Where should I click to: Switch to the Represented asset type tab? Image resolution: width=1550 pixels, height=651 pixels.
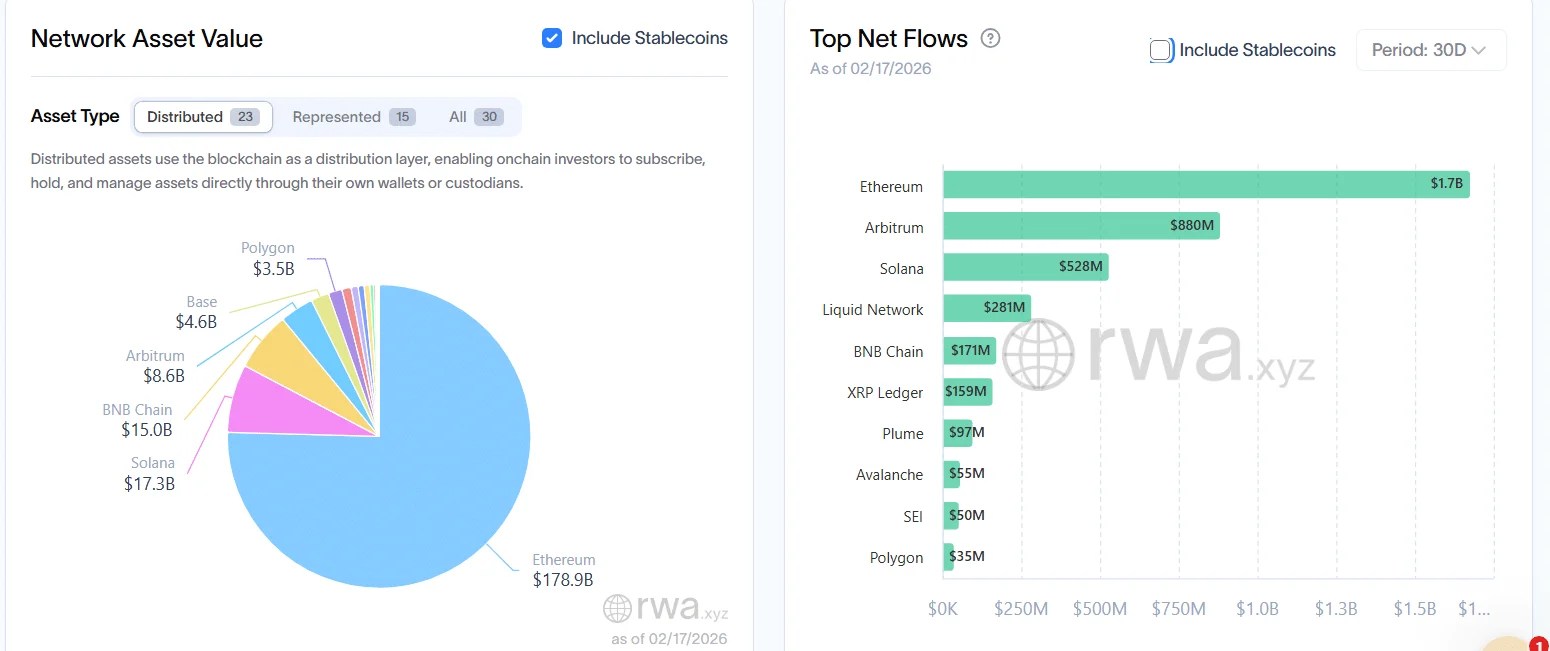point(353,117)
